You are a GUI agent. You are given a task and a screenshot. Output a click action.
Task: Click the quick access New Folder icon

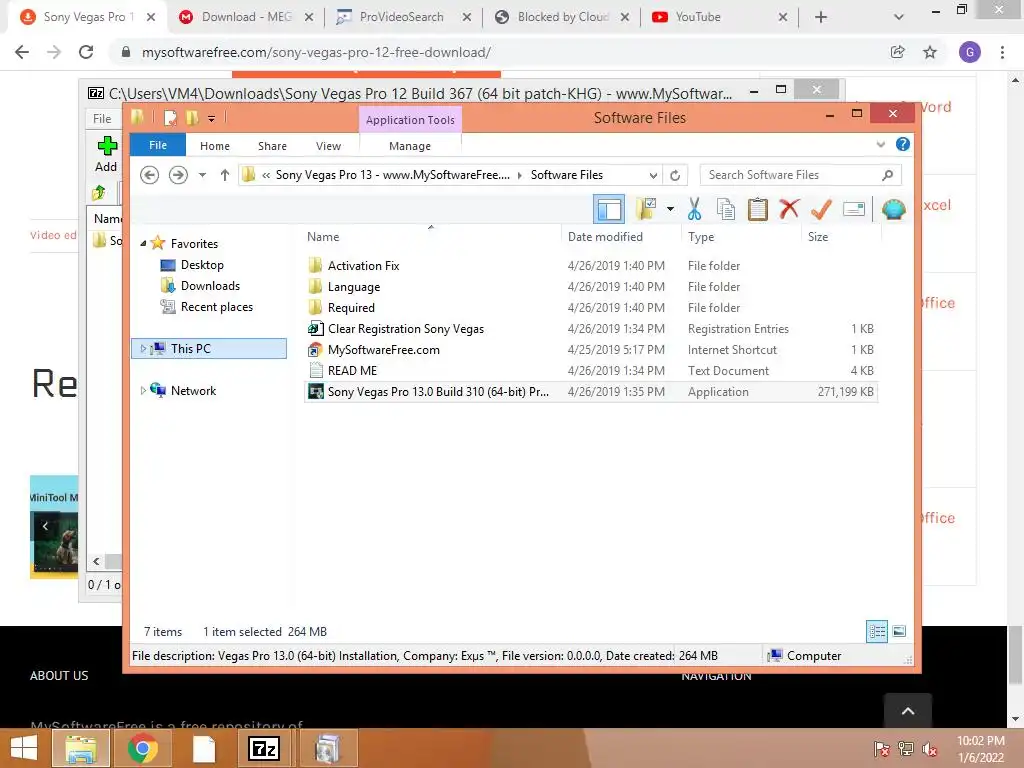pyautogui.click(x=191, y=118)
